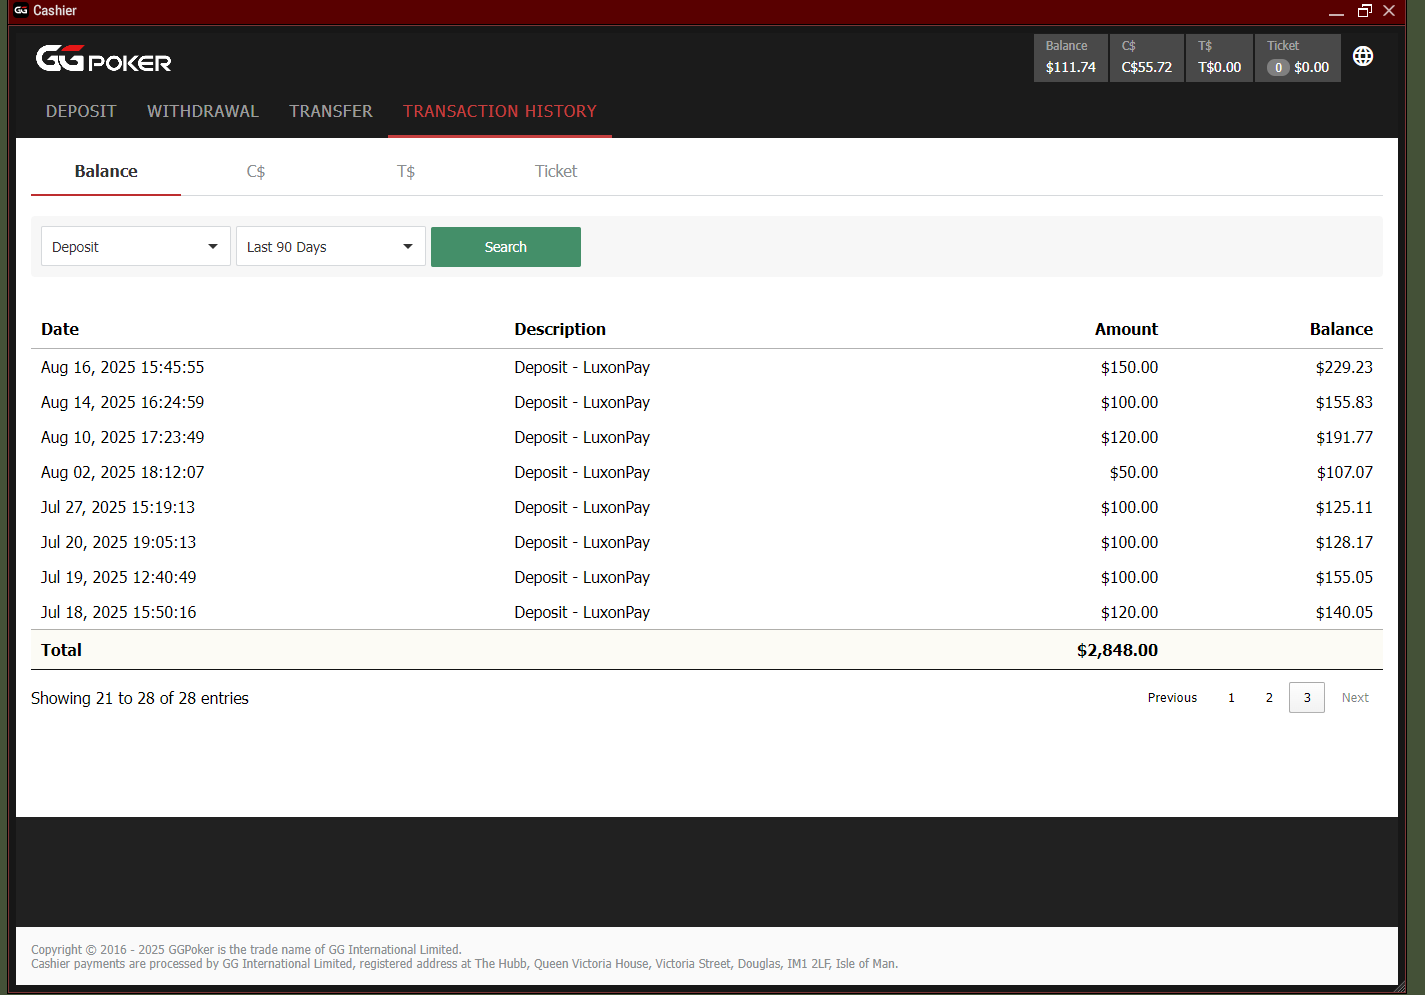This screenshot has width=1425, height=995.
Task: Click the $155.05 balance cell
Action: [x=1344, y=577]
